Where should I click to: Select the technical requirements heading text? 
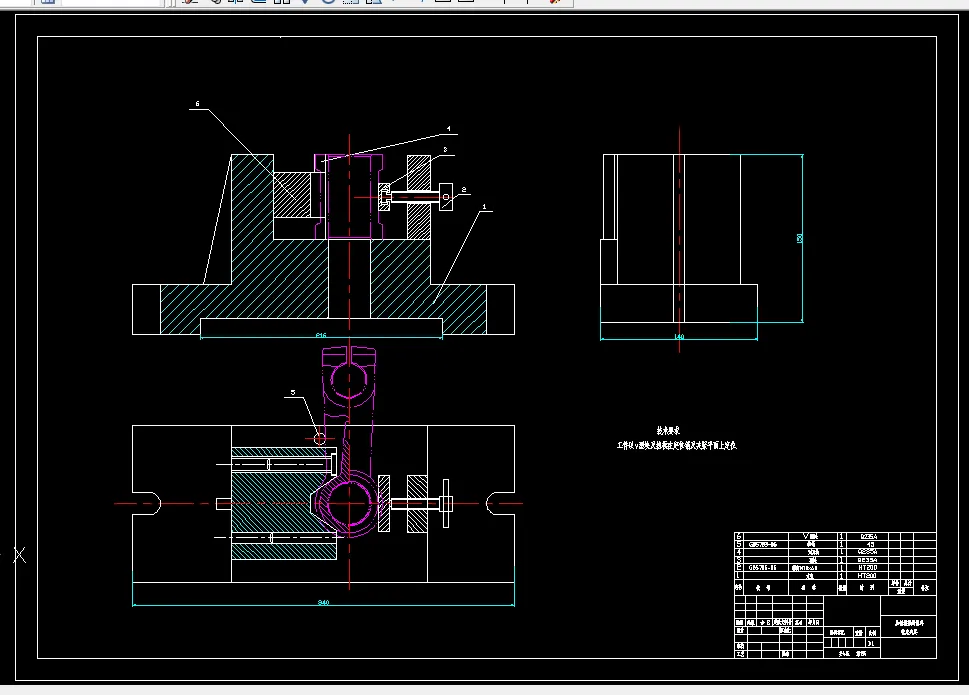pyautogui.click(x=668, y=431)
